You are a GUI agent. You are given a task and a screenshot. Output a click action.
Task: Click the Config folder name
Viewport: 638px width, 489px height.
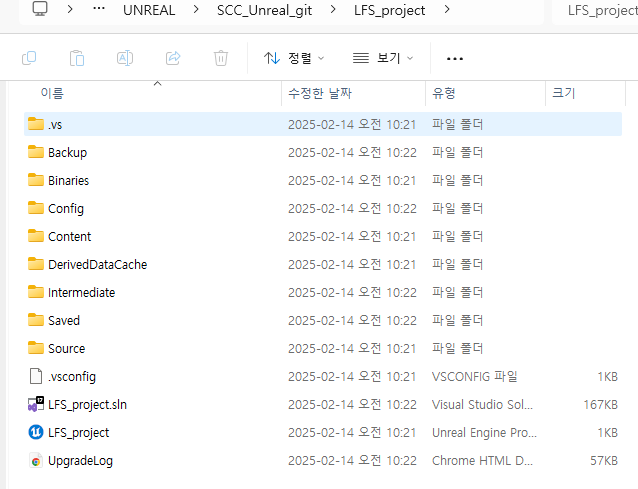tap(66, 209)
